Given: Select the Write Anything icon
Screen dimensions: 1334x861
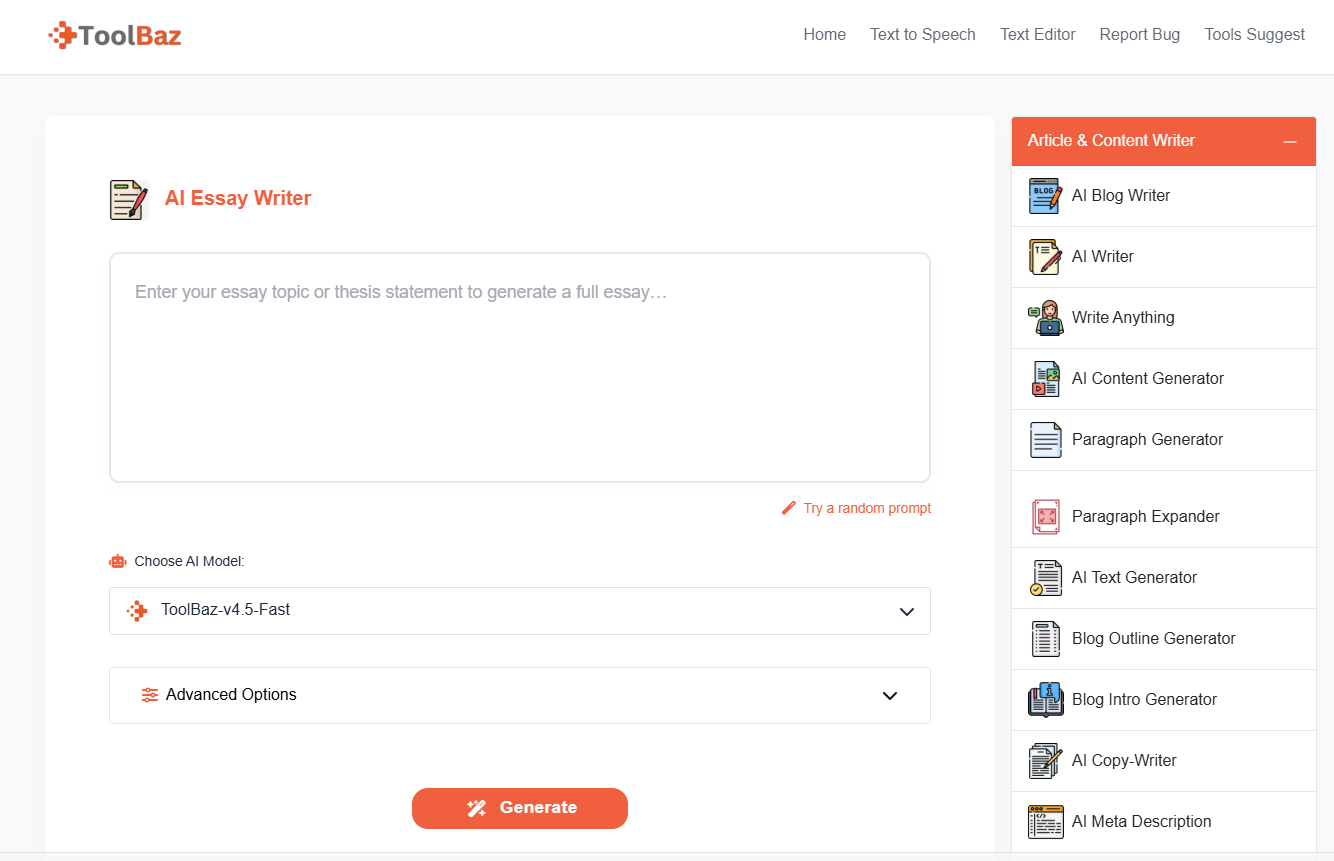Looking at the screenshot, I should [1045, 318].
